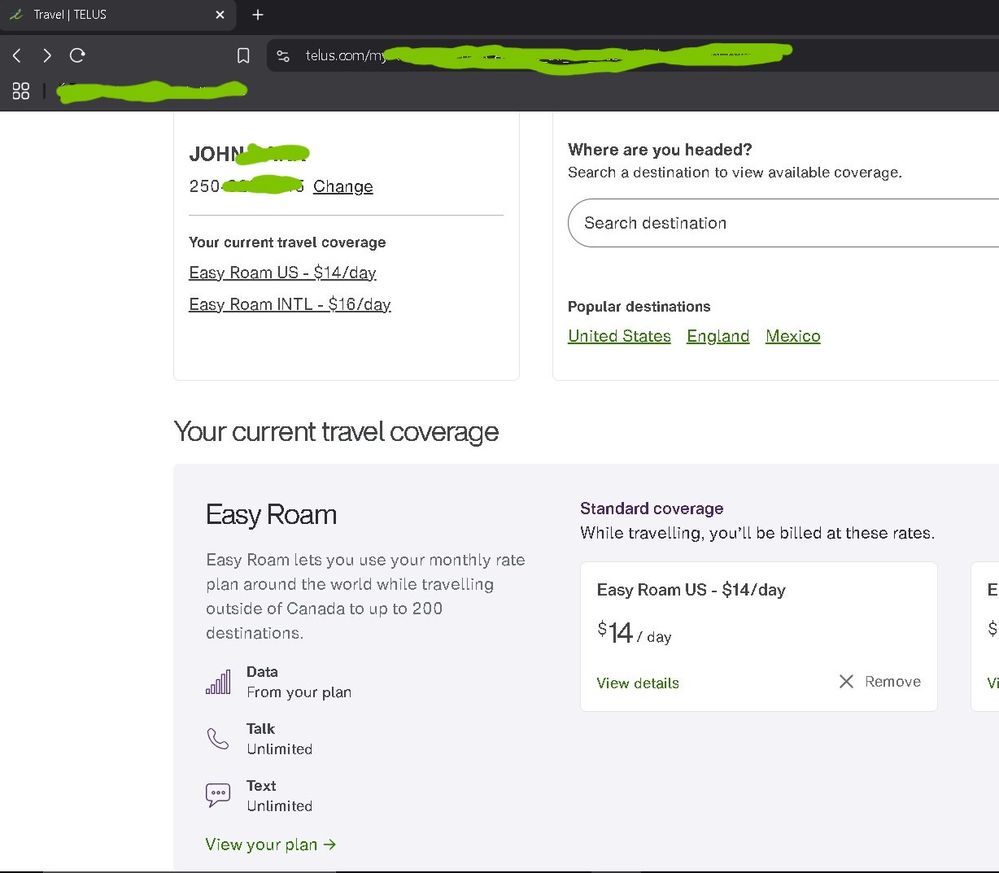Click in the Search destination field

(x=780, y=223)
